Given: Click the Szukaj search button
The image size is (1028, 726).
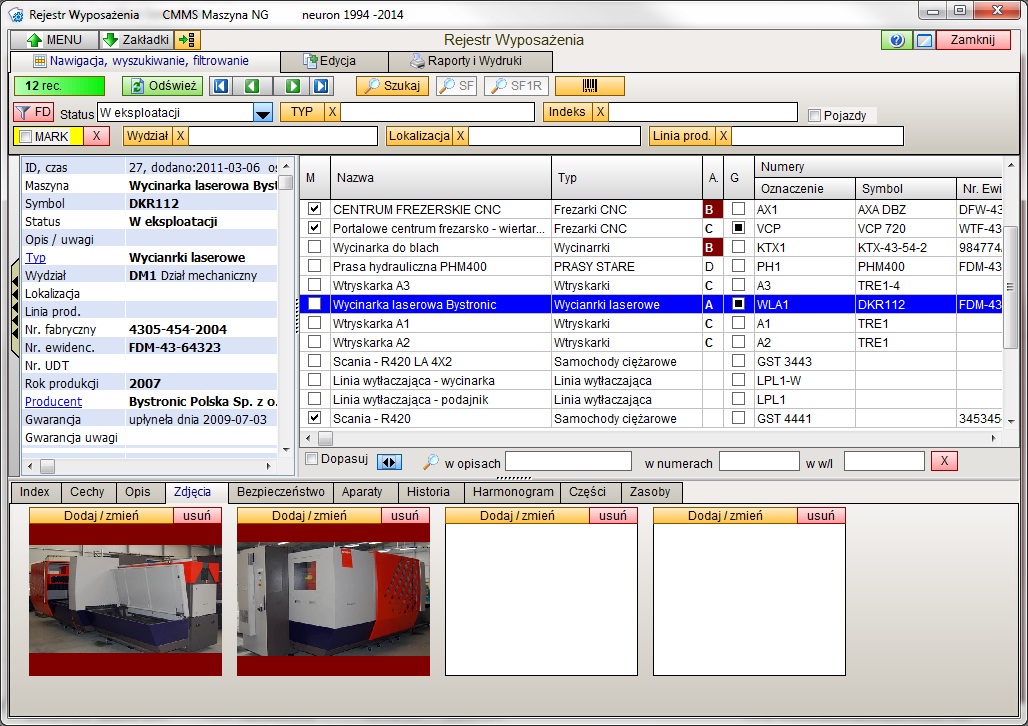Looking at the screenshot, I should pyautogui.click(x=392, y=86).
